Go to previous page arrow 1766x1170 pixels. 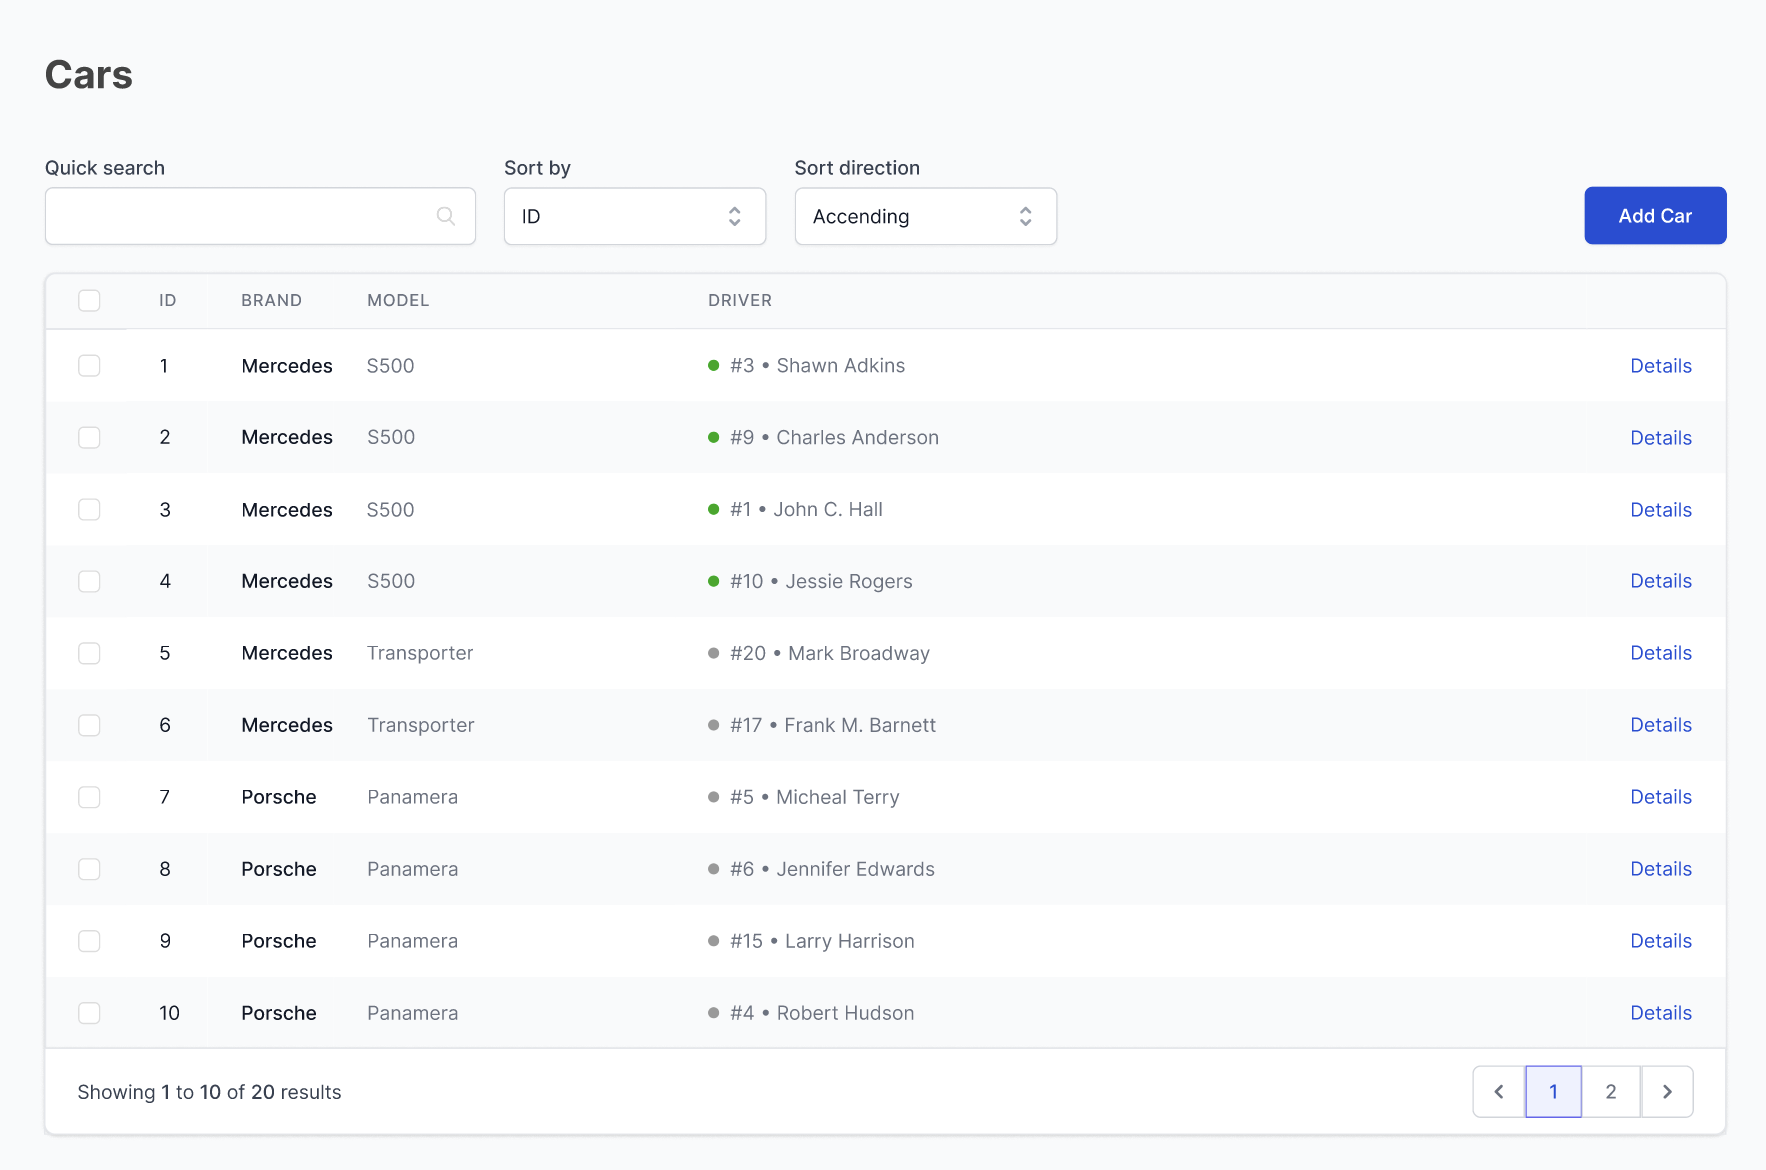(x=1499, y=1092)
